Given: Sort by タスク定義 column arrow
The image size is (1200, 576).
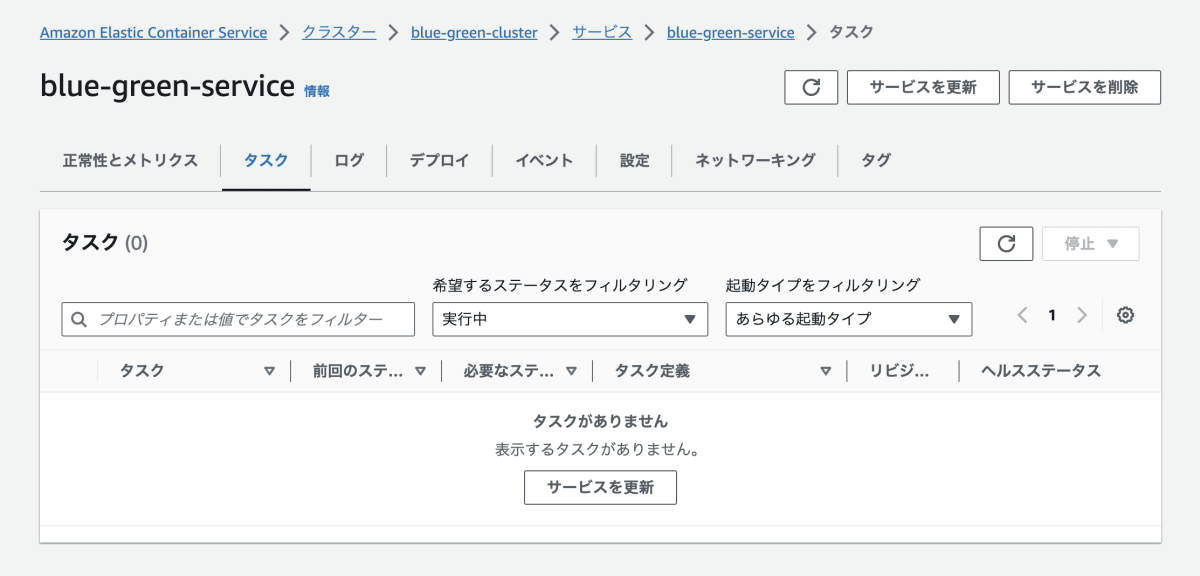Looking at the screenshot, I should (x=825, y=371).
